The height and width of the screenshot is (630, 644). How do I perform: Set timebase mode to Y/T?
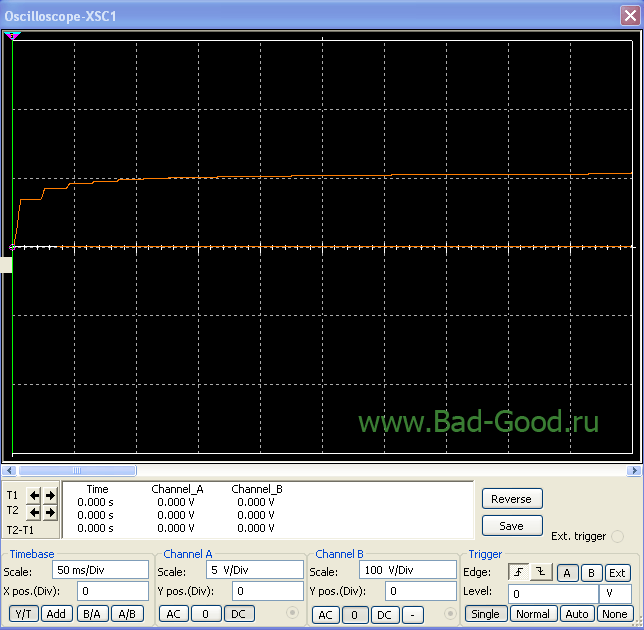tap(23, 614)
